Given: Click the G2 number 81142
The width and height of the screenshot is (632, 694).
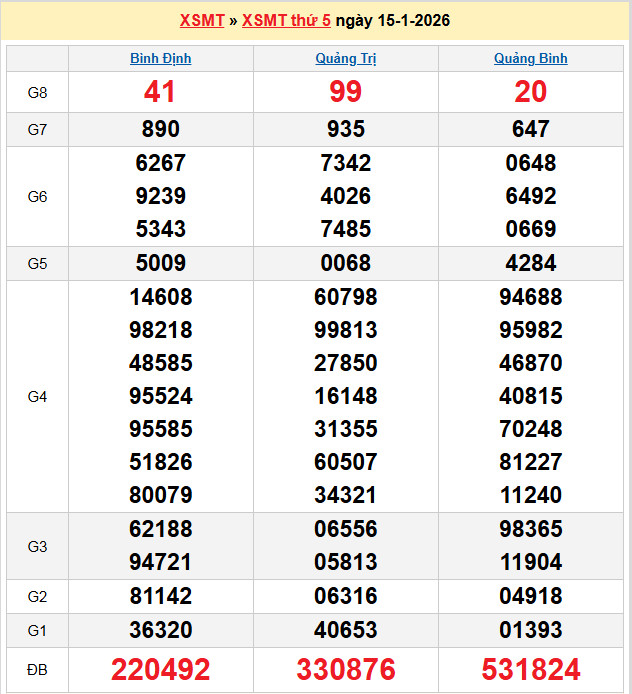Looking at the screenshot, I should click(160, 596).
